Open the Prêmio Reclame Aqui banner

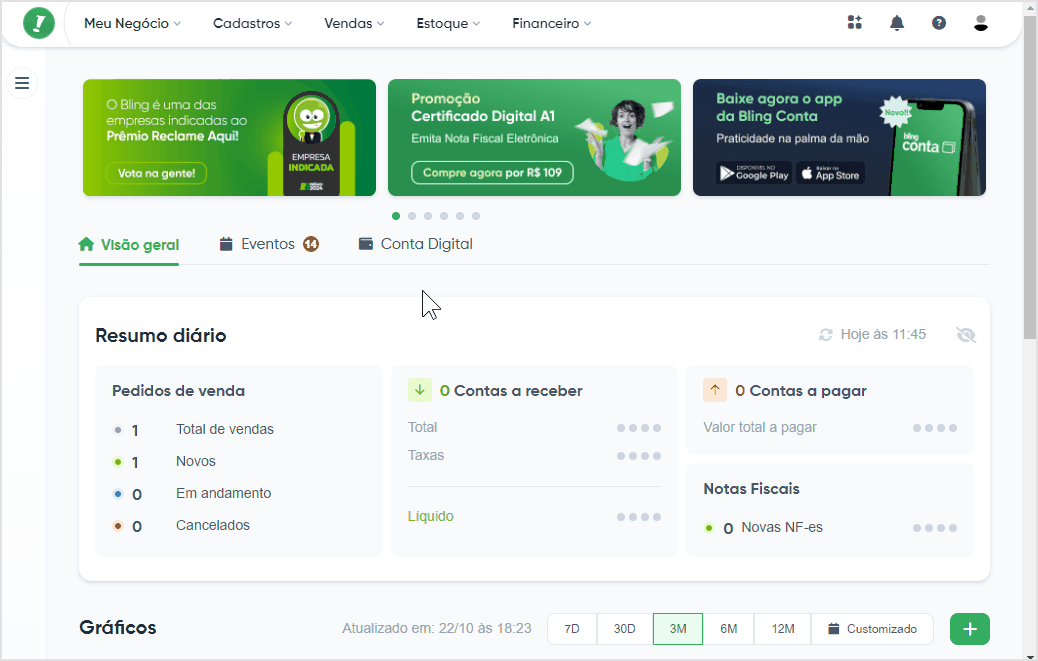[229, 138]
